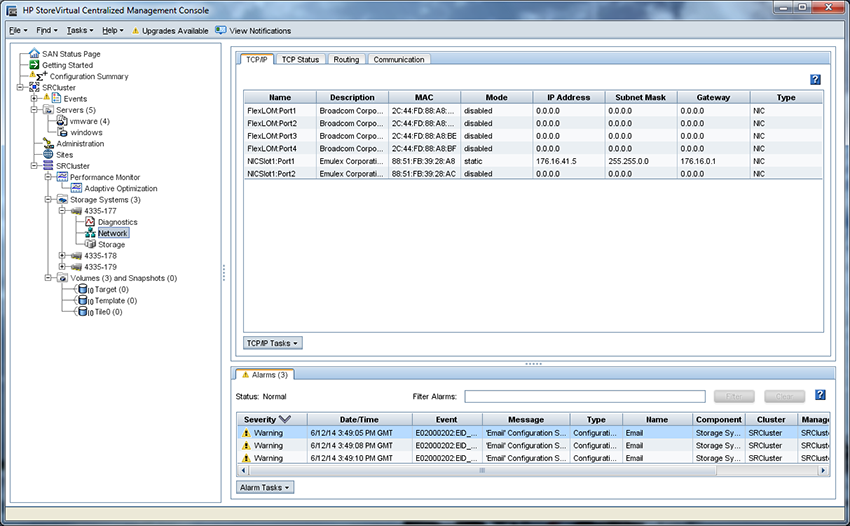Open the Diagnostics icon
This screenshot has height=526, width=850.
point(90,222)
